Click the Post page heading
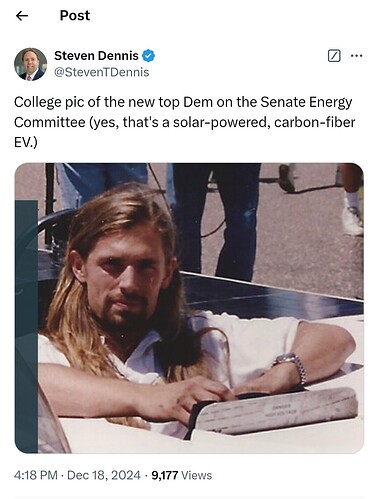This screenshot has height=499, width=378. [x=75, y=15]
